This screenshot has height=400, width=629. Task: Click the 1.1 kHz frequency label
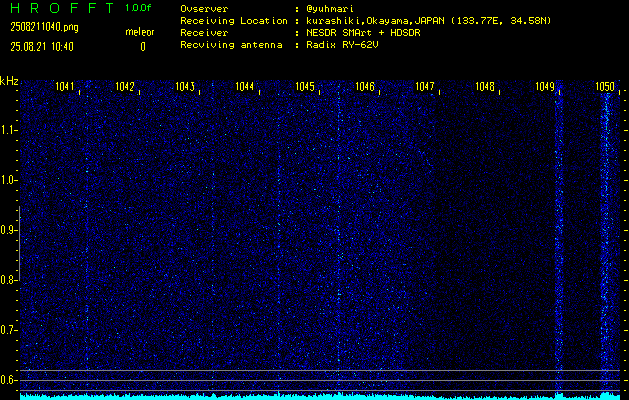click(x=7, y=130)
